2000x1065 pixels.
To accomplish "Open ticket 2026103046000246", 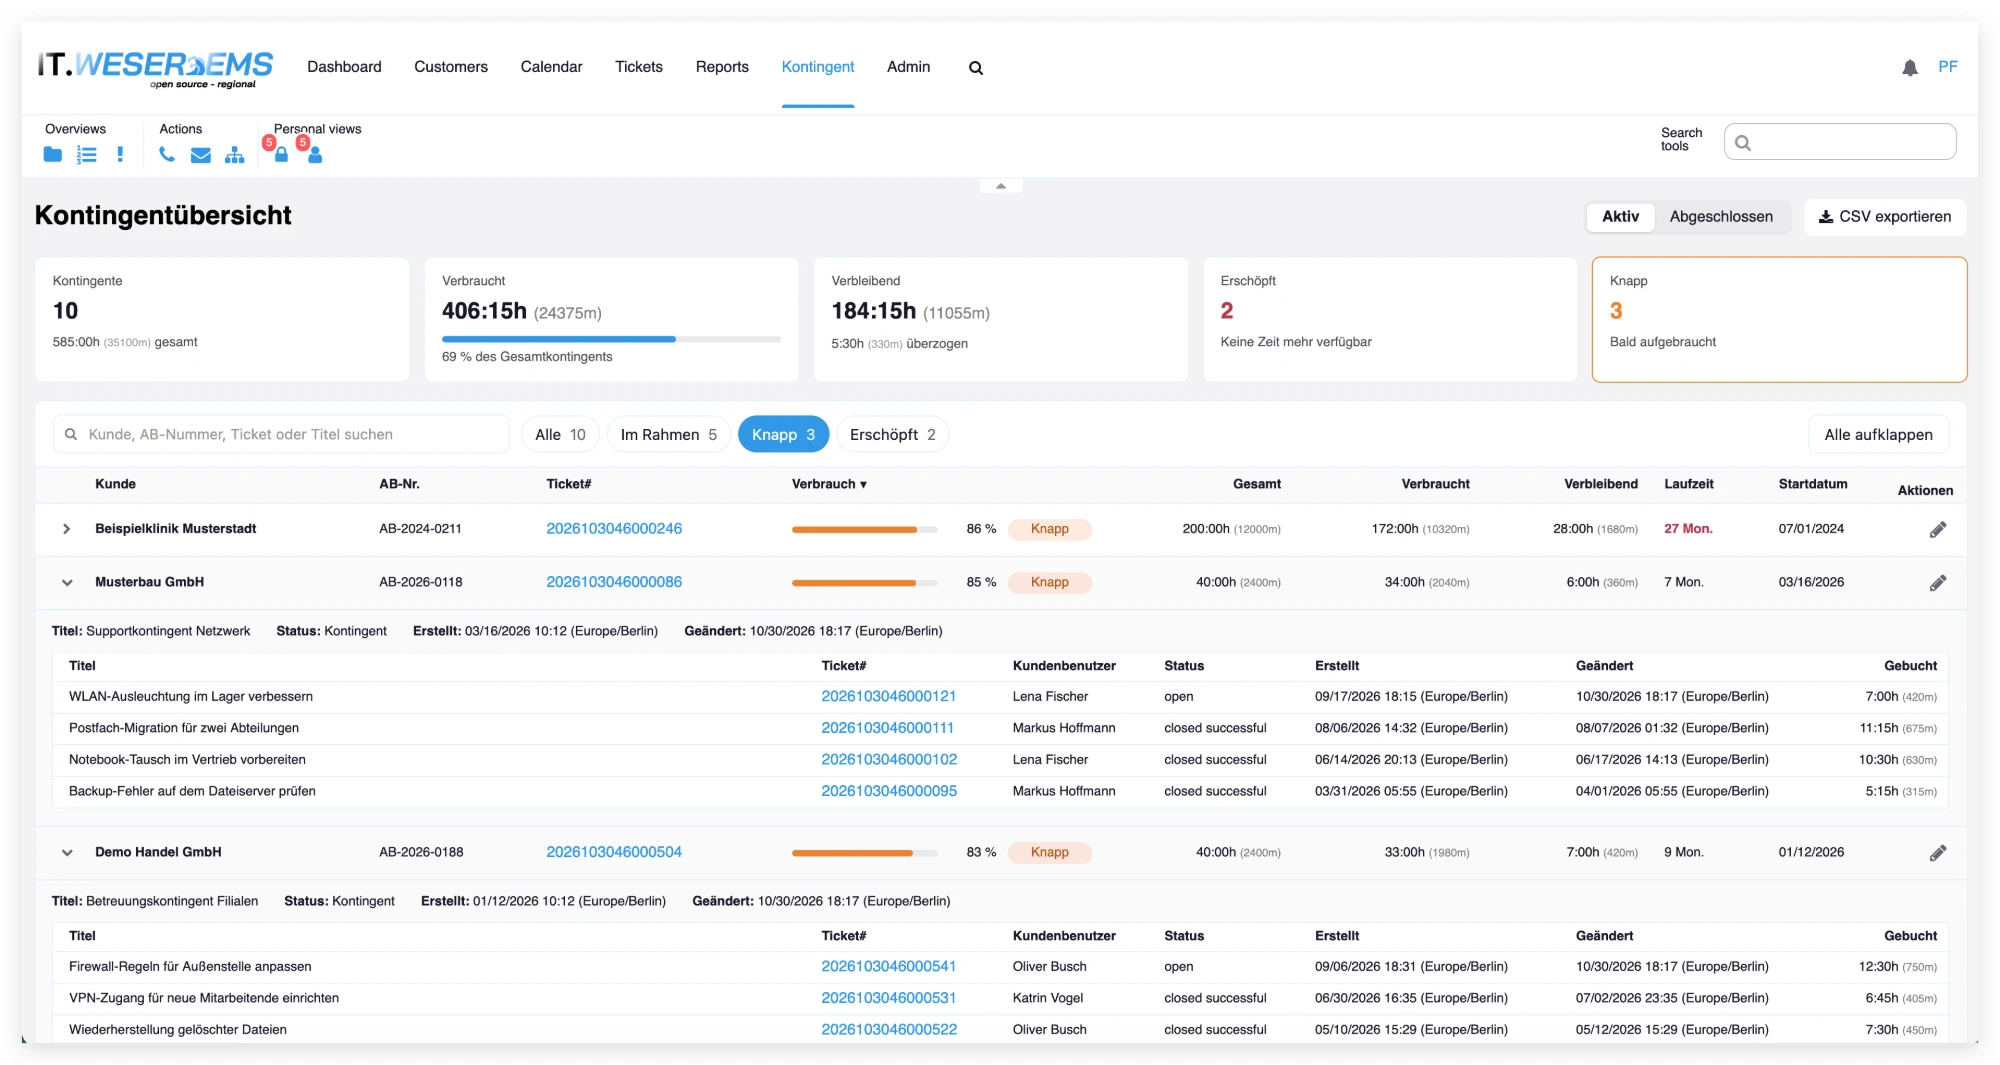I will click(x=614, y=529).
